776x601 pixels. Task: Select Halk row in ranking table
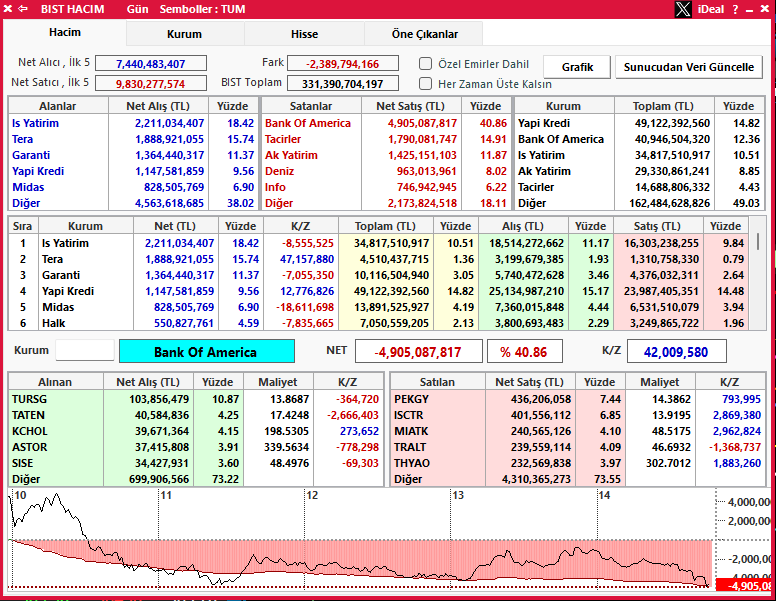pos(378,323)
